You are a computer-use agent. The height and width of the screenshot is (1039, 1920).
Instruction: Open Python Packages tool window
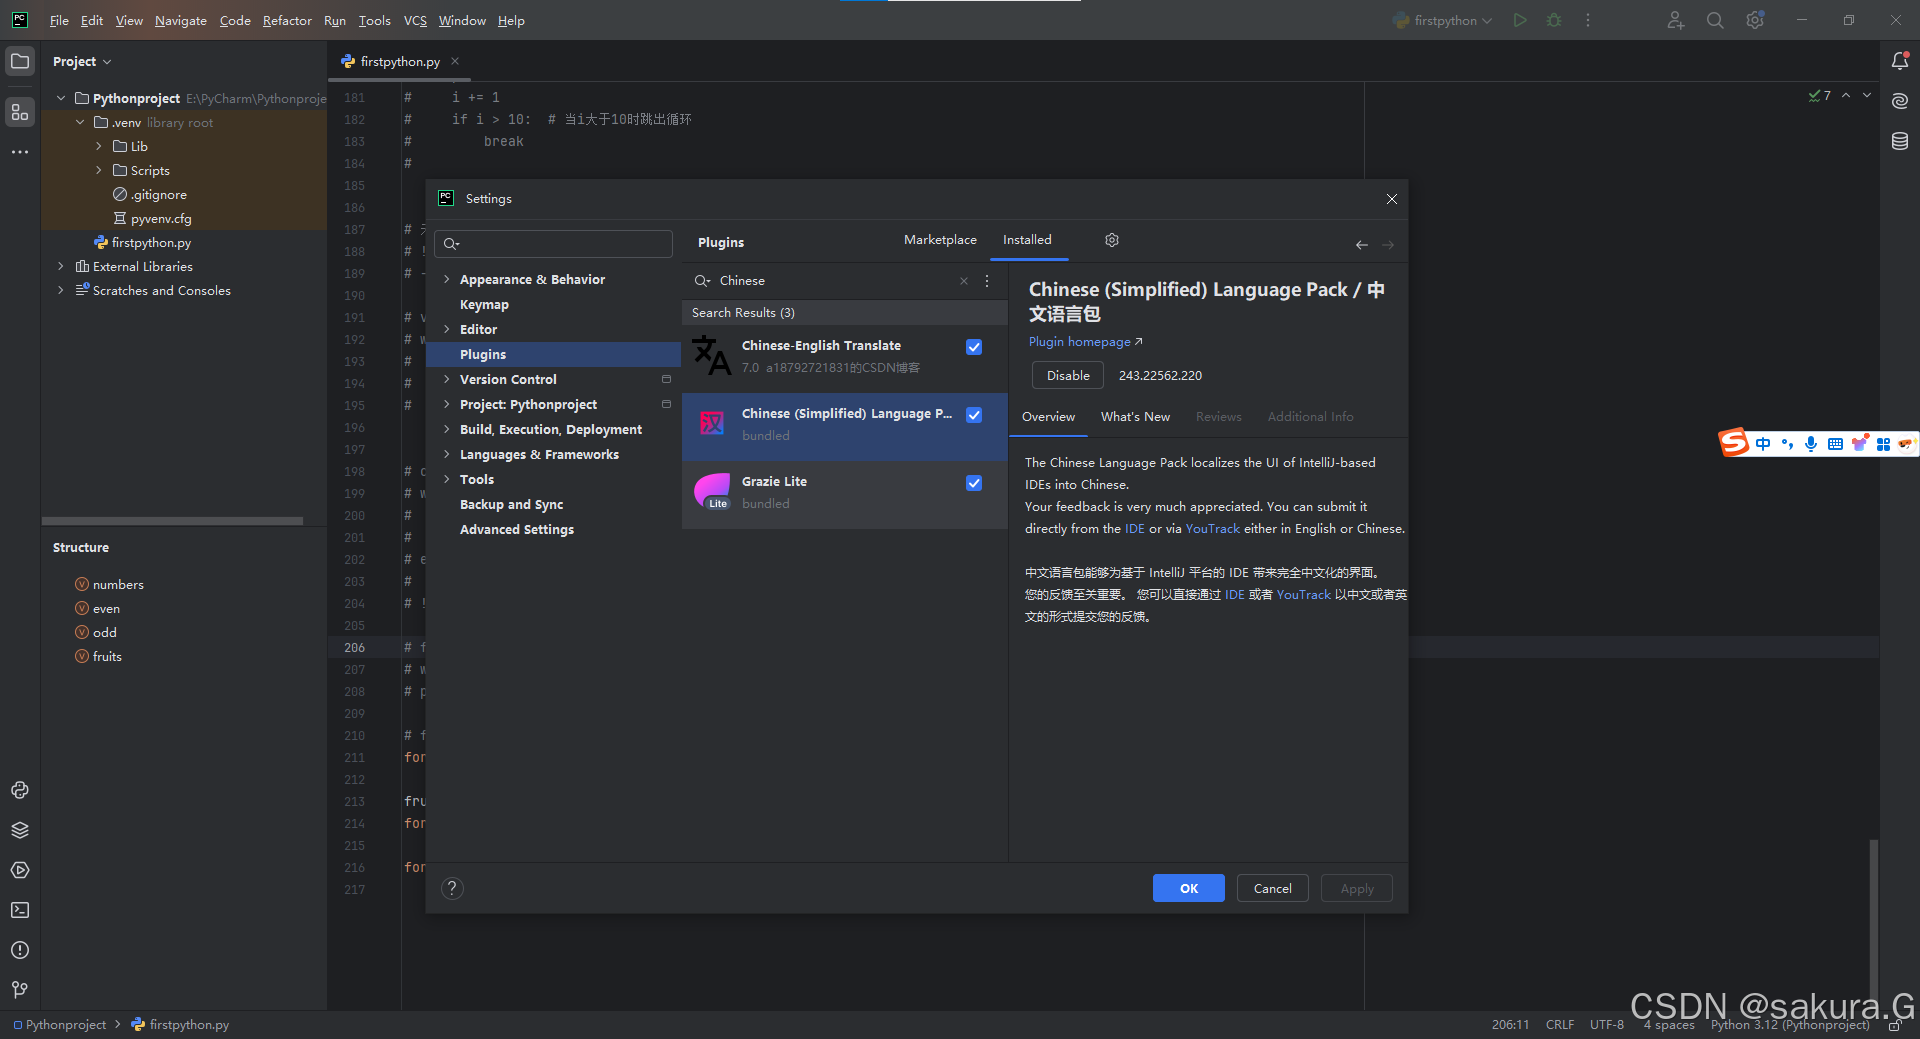[x=20, y=790]
